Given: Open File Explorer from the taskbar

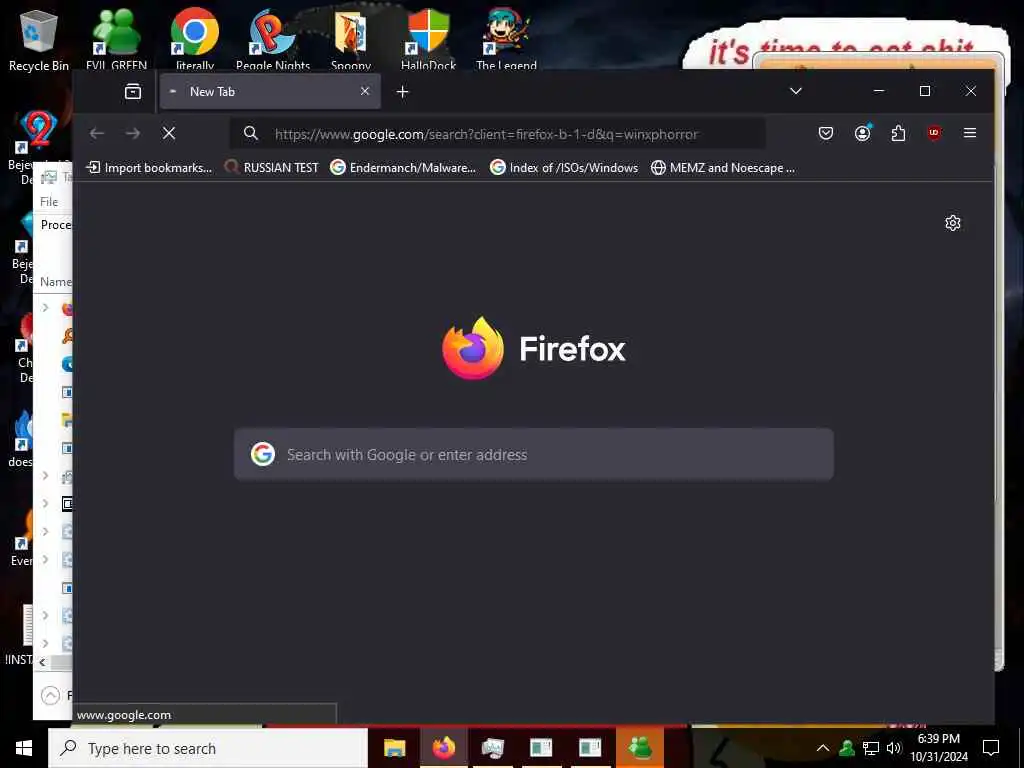Looking at the screenshot, I should [x=394, y=748].
